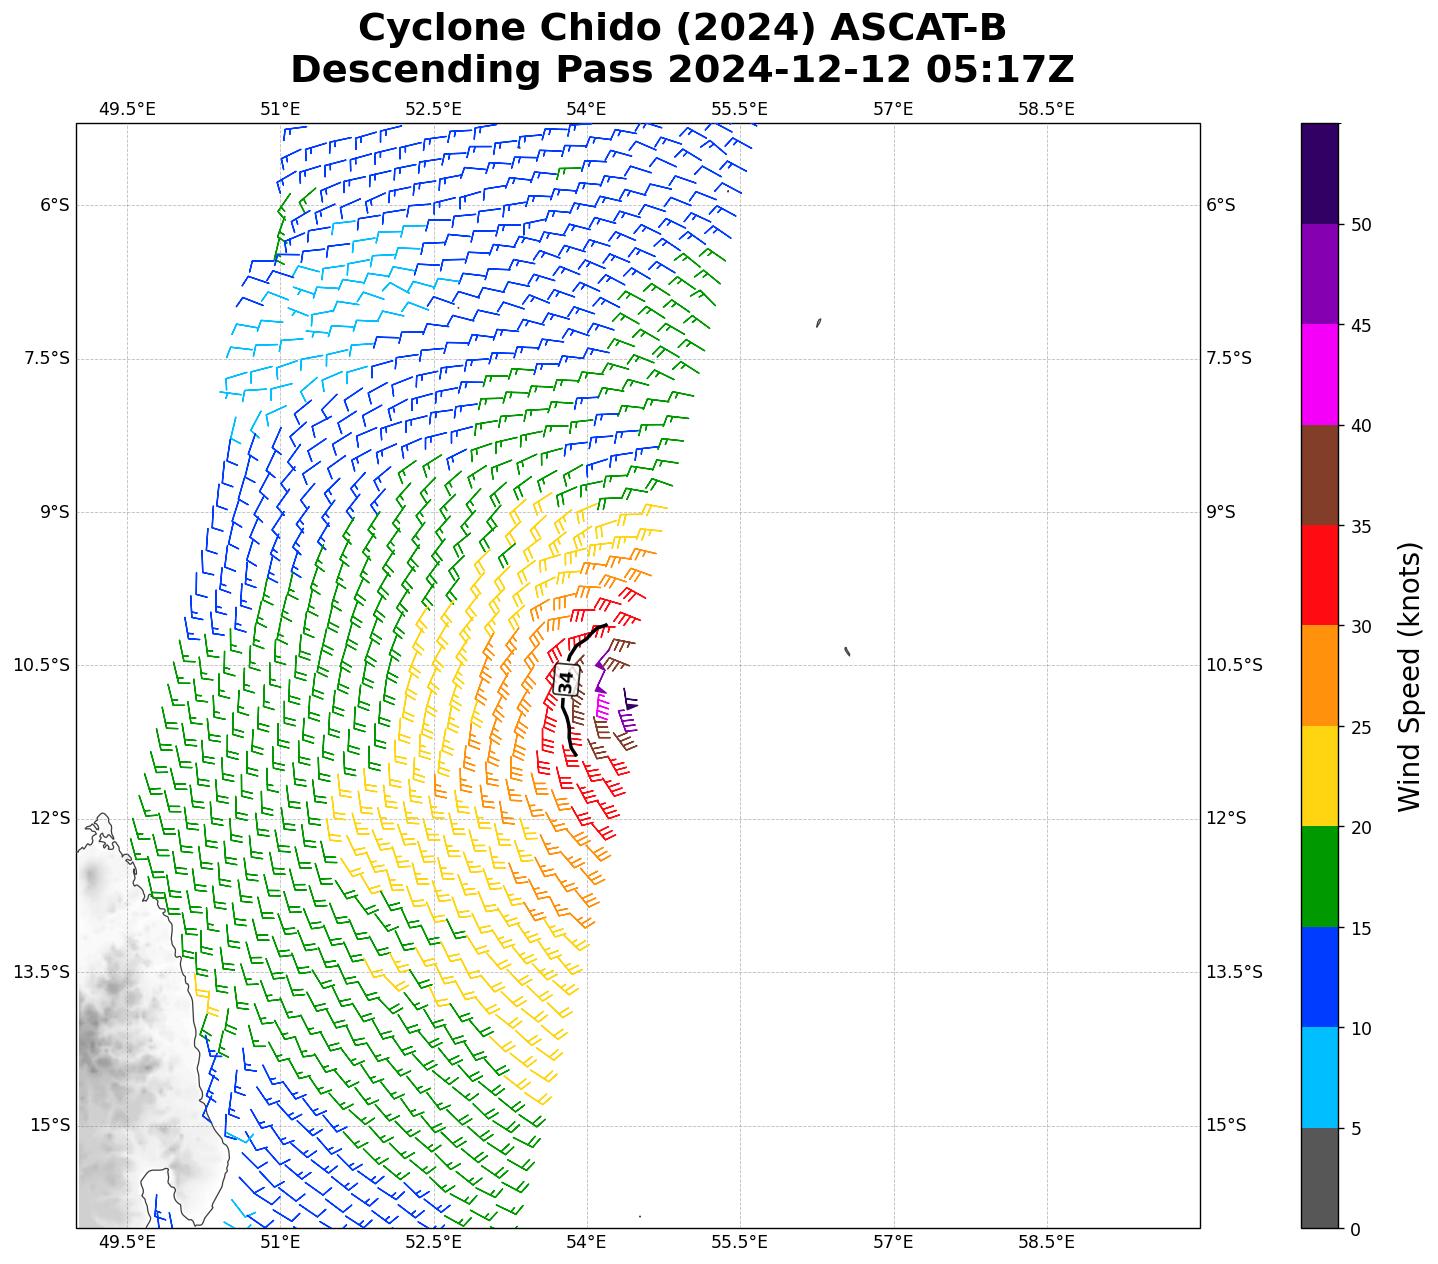
Task: Click the Wind Speed (knots) colorbar label
Action: (1409, 676)
